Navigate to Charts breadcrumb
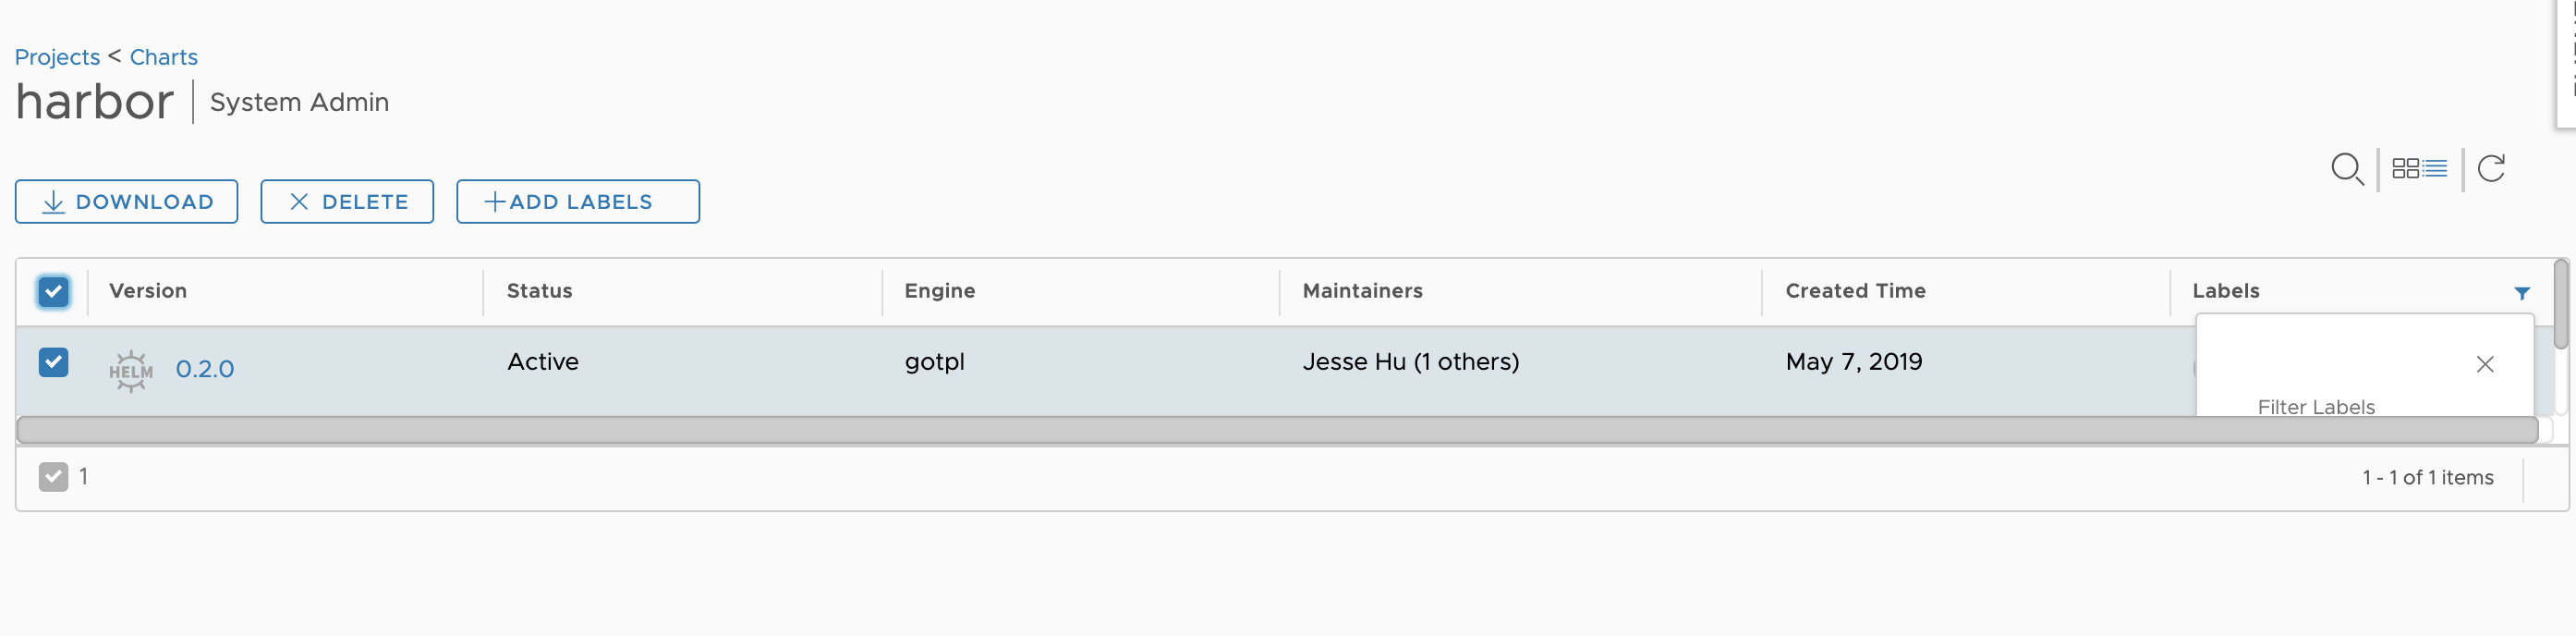2576x636 pixels. point(163,57)
